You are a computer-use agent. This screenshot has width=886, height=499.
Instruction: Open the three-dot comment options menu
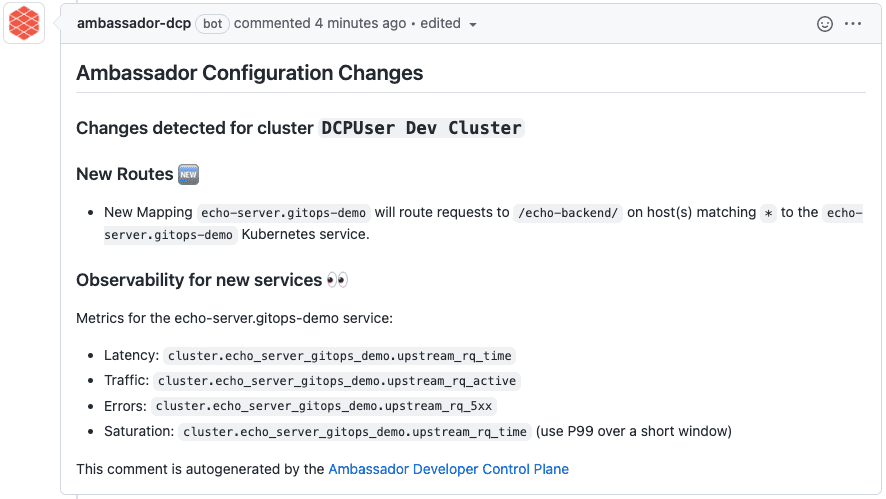853,24
